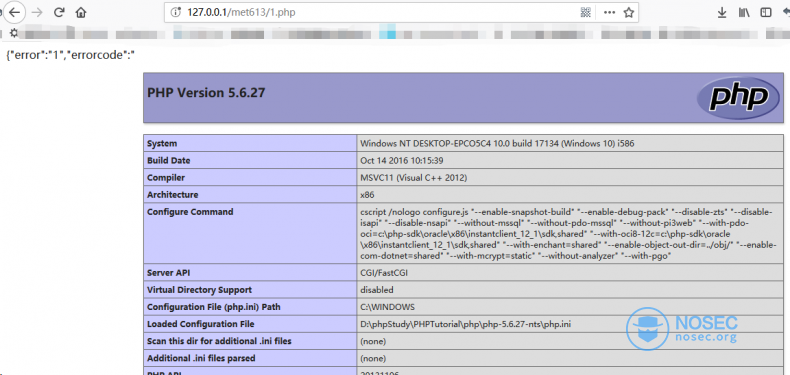Click the PHP logo image

739,97
